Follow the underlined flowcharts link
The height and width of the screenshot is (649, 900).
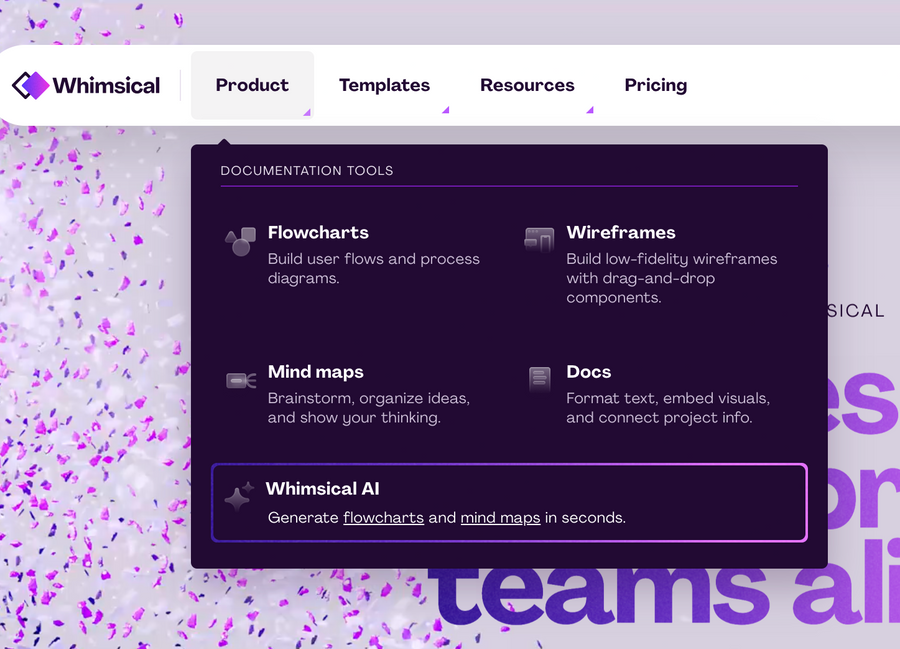click(x=383, y=517)
